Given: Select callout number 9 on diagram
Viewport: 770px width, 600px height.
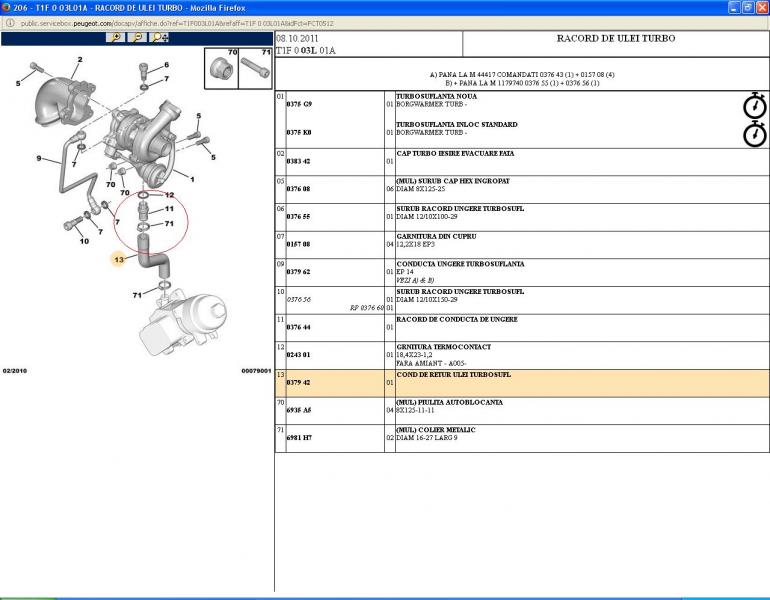Looking at the screenshot, I should [x=39, y=158].
